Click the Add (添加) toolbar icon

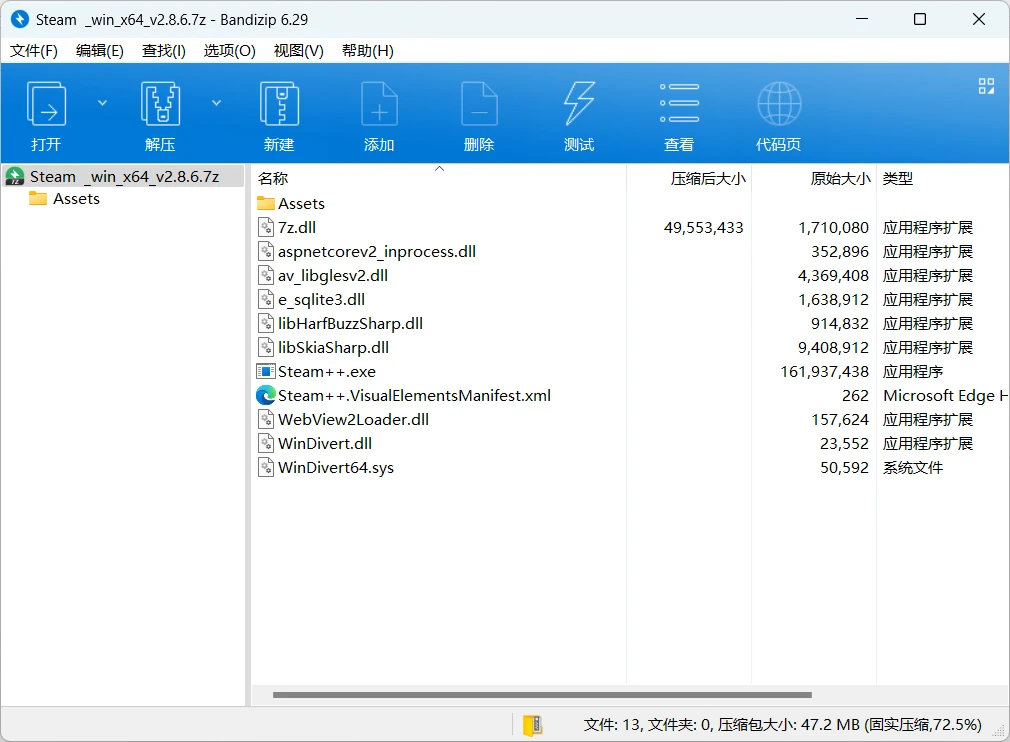(x=379, y=104)
